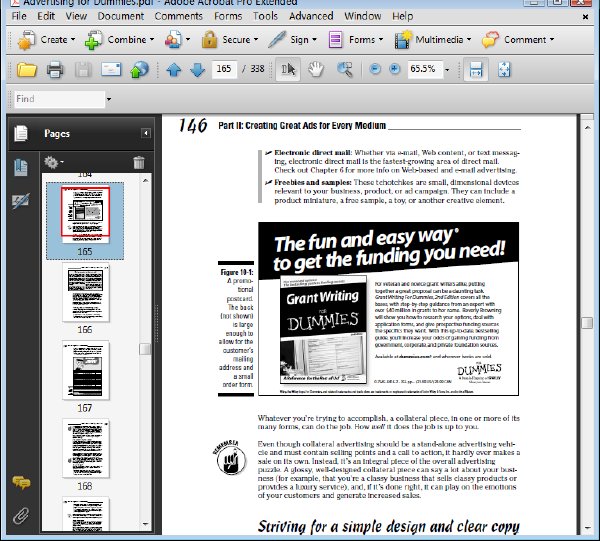Open the Combine dropdown
600x541 pixels.
point(119,40)
